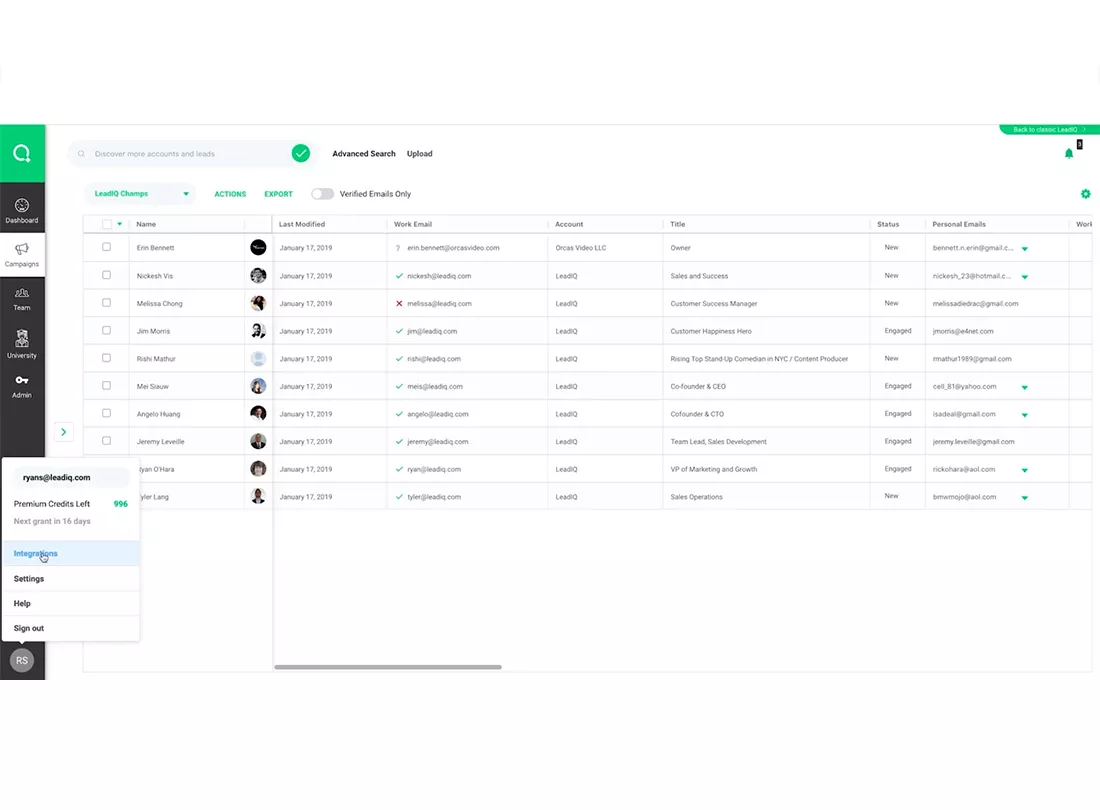The height and width of the screenshot is (810, 1100).
Task: Click the Upload link
Action: pyautogui.click(x=420, y=154)
